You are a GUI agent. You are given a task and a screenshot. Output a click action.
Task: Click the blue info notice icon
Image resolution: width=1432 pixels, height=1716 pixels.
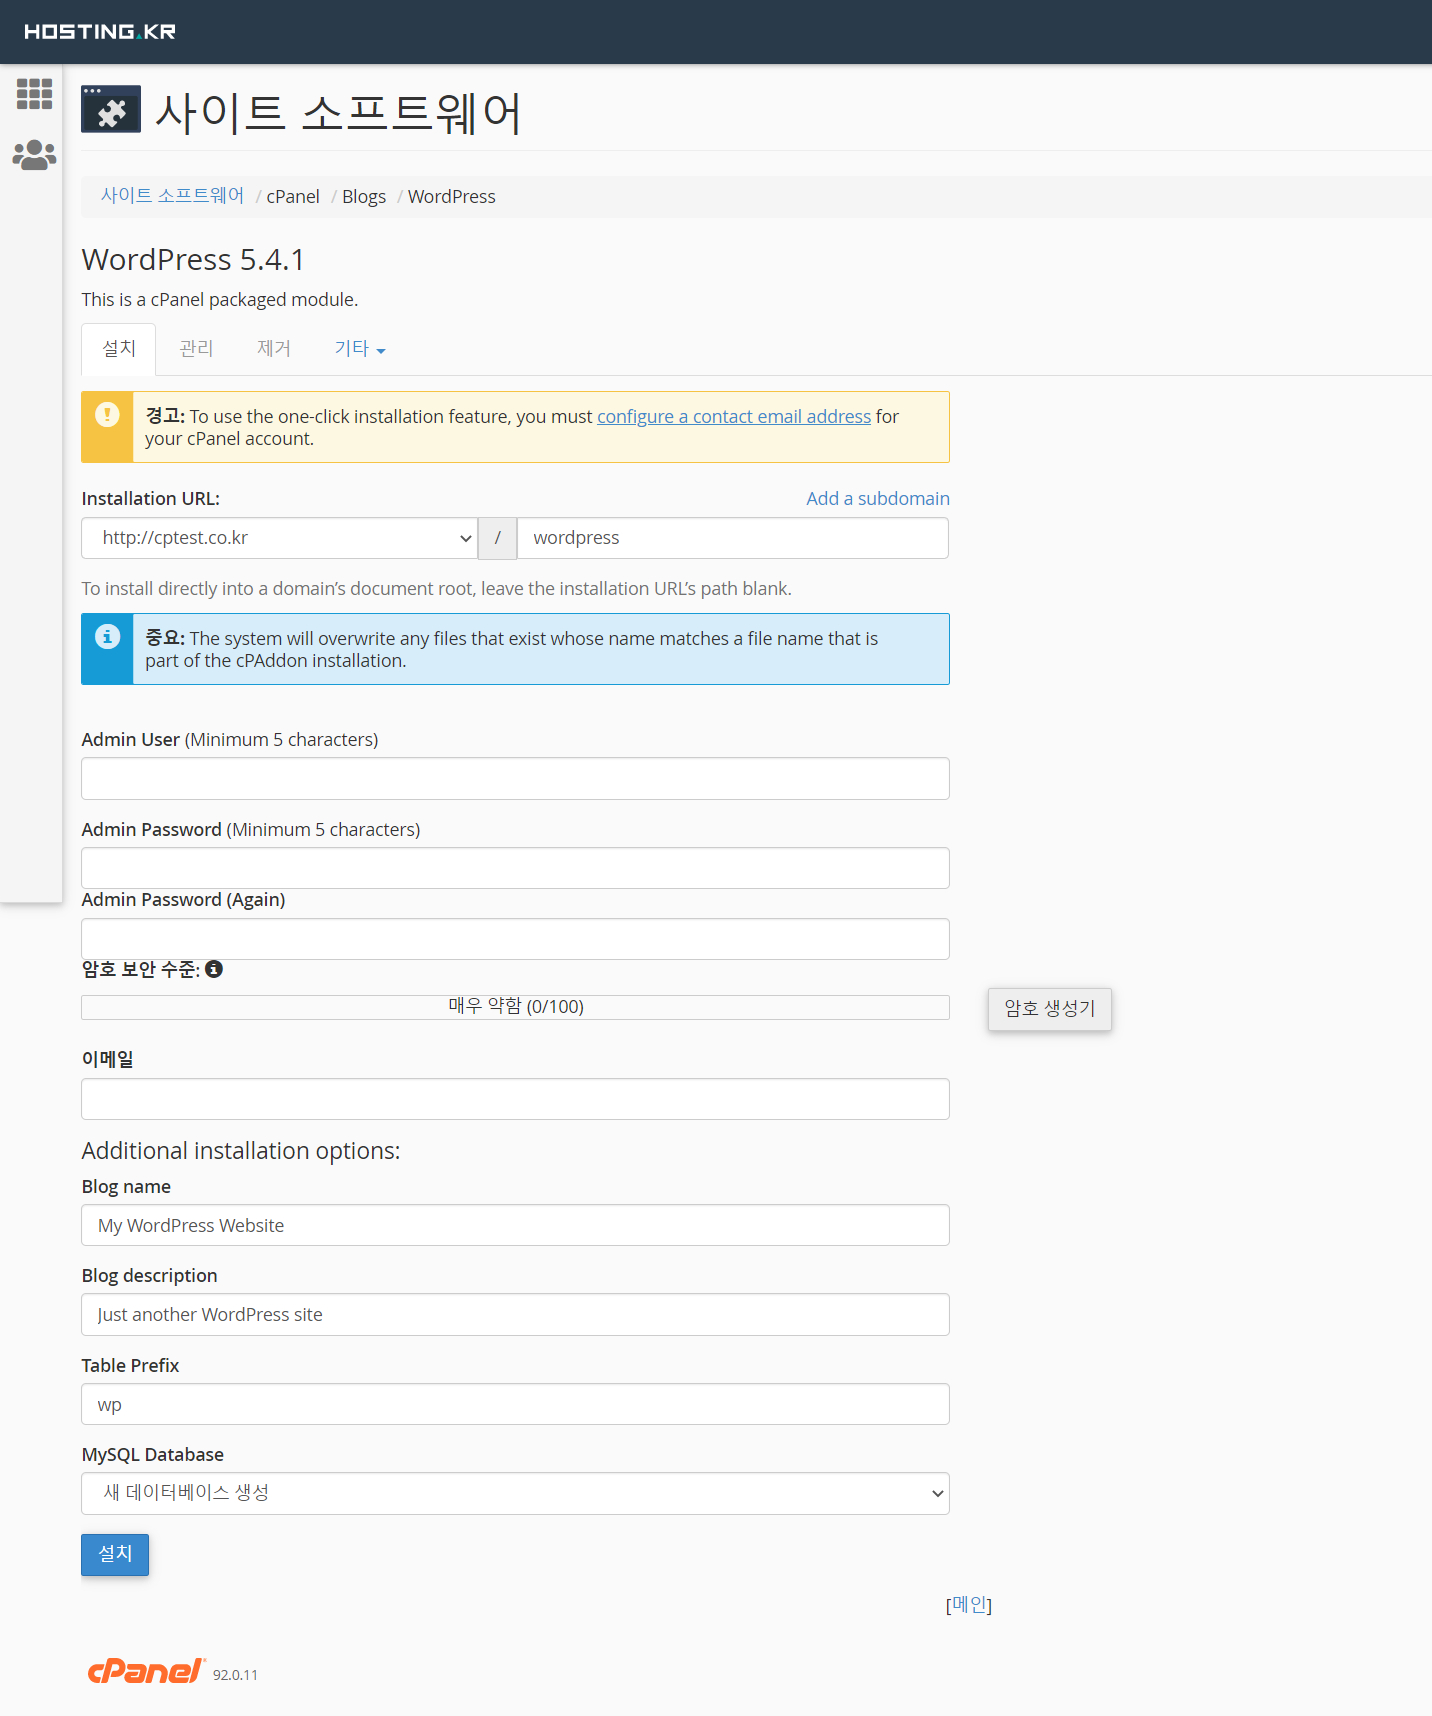107,636
